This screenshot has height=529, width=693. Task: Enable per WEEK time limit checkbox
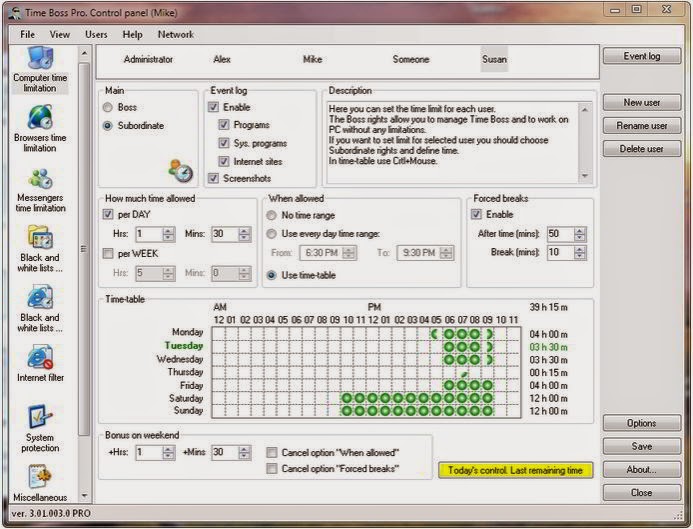[x=108, y=253]
